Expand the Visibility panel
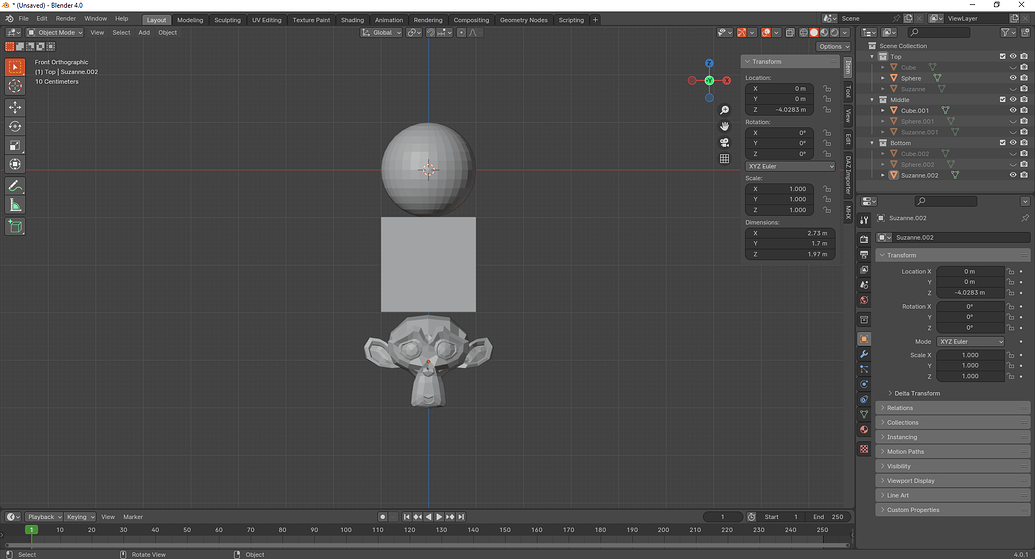Viewport: 1035px width, 559px height. (952, 466)
